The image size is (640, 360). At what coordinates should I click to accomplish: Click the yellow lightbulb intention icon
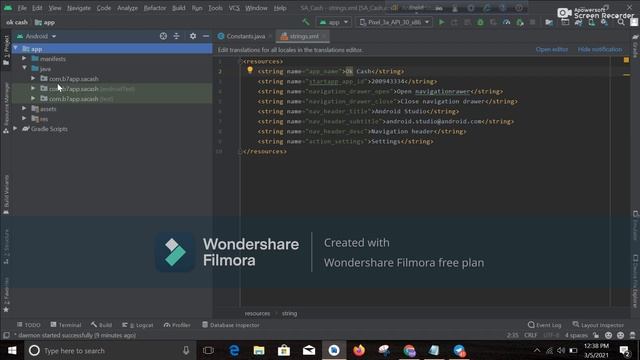pyautogui.click(x=250, y=71)
